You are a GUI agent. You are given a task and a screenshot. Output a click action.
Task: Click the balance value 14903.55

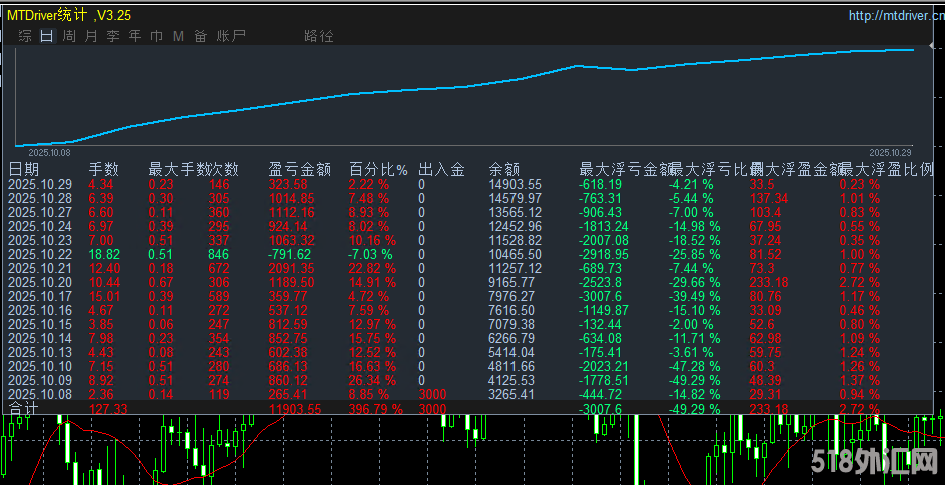point(515,184)
